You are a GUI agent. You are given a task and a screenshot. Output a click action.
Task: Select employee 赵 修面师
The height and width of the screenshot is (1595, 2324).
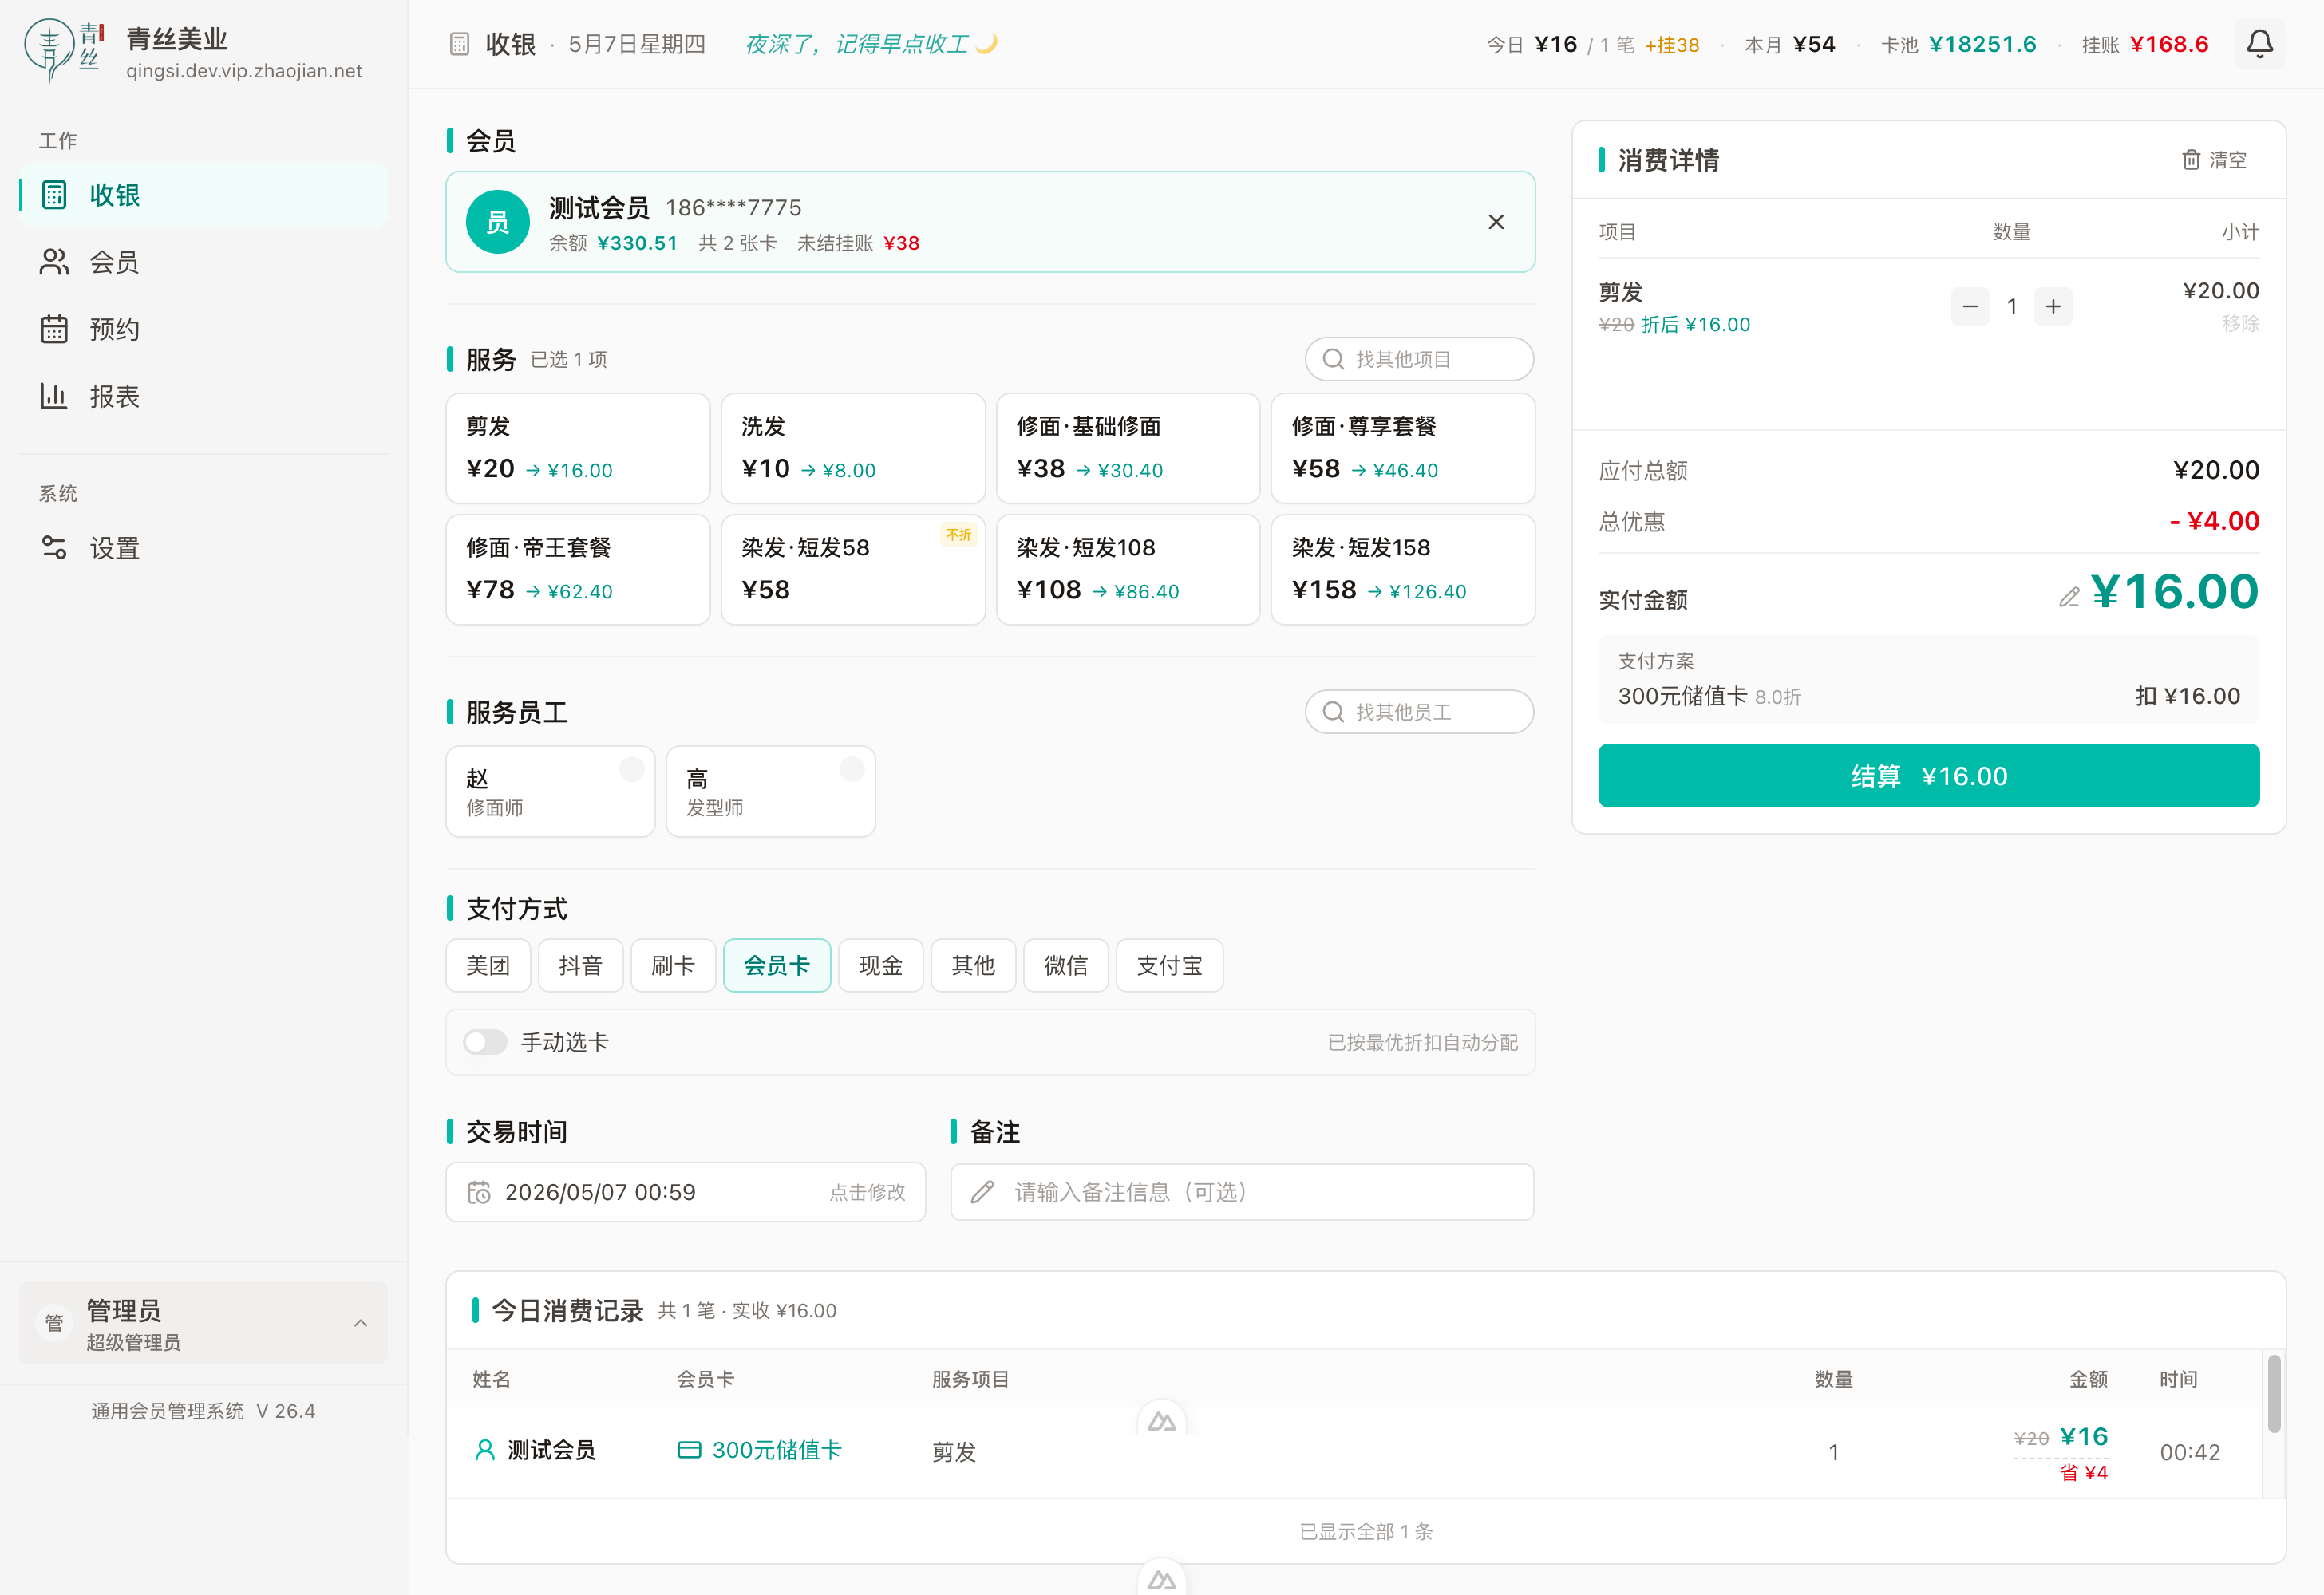tap(550, 791)
